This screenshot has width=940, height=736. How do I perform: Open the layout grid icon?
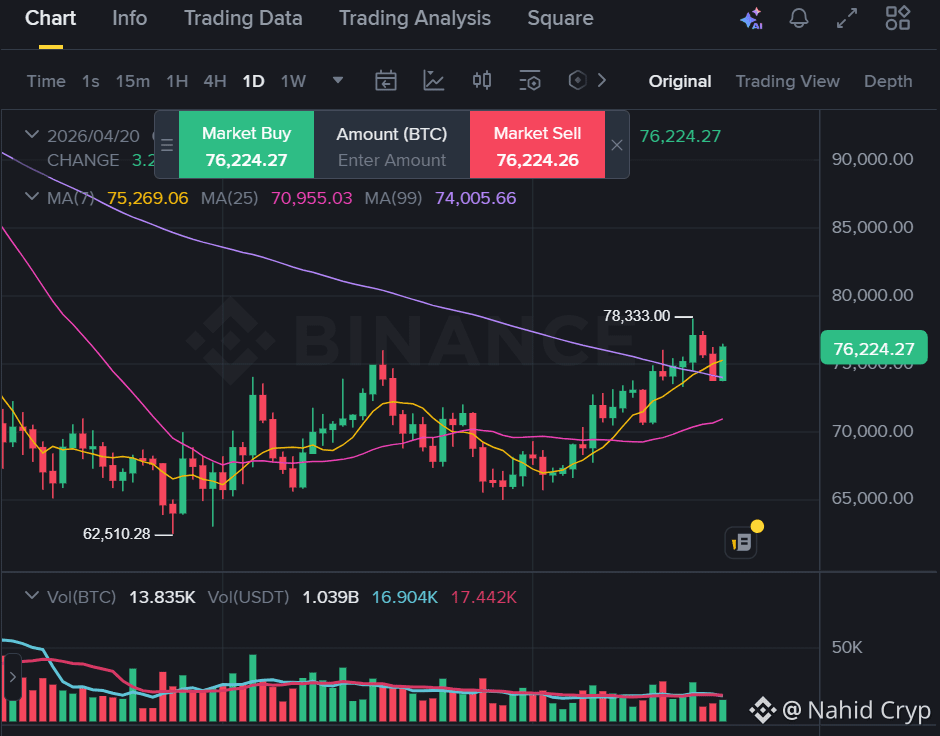click(897, 18)
